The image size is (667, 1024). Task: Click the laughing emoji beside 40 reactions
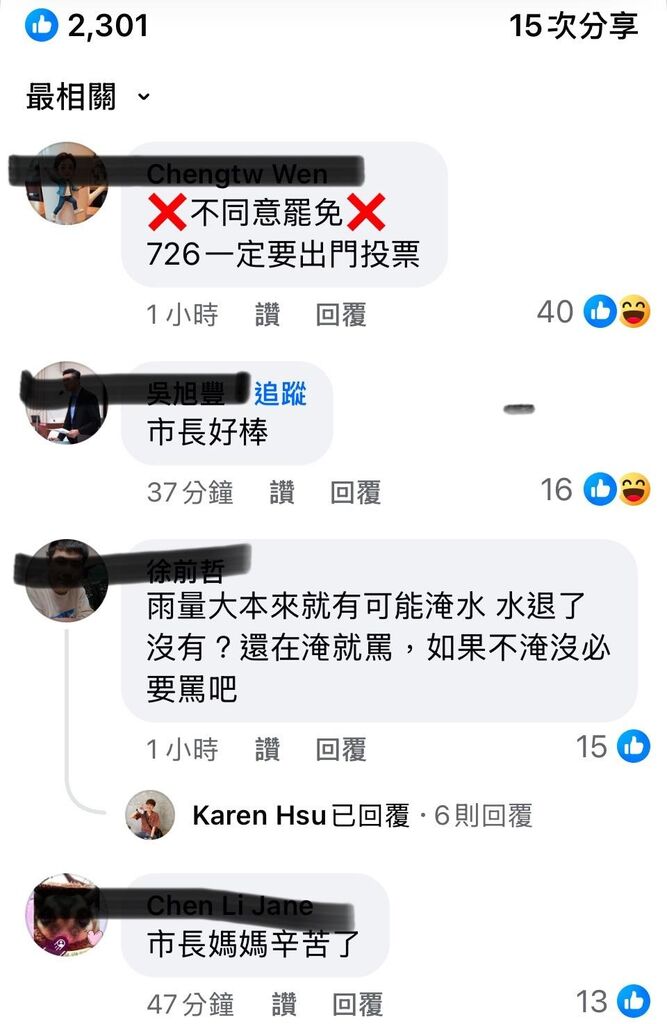point(634,312)
